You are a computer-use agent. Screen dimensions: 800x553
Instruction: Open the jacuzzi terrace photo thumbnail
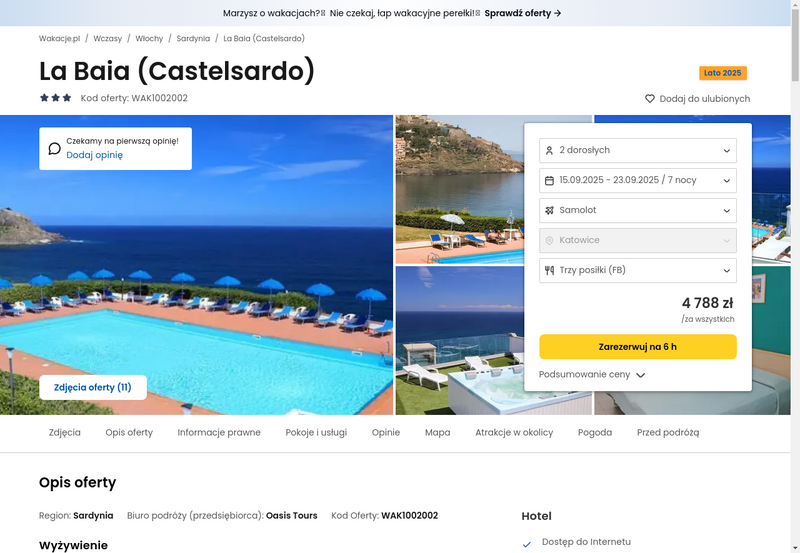pos(459,340)
